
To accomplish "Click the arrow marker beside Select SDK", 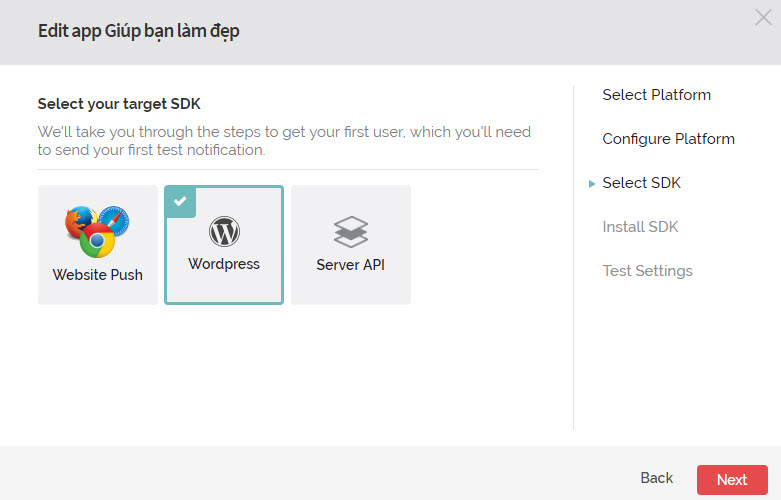I will [x=592, y=184].
